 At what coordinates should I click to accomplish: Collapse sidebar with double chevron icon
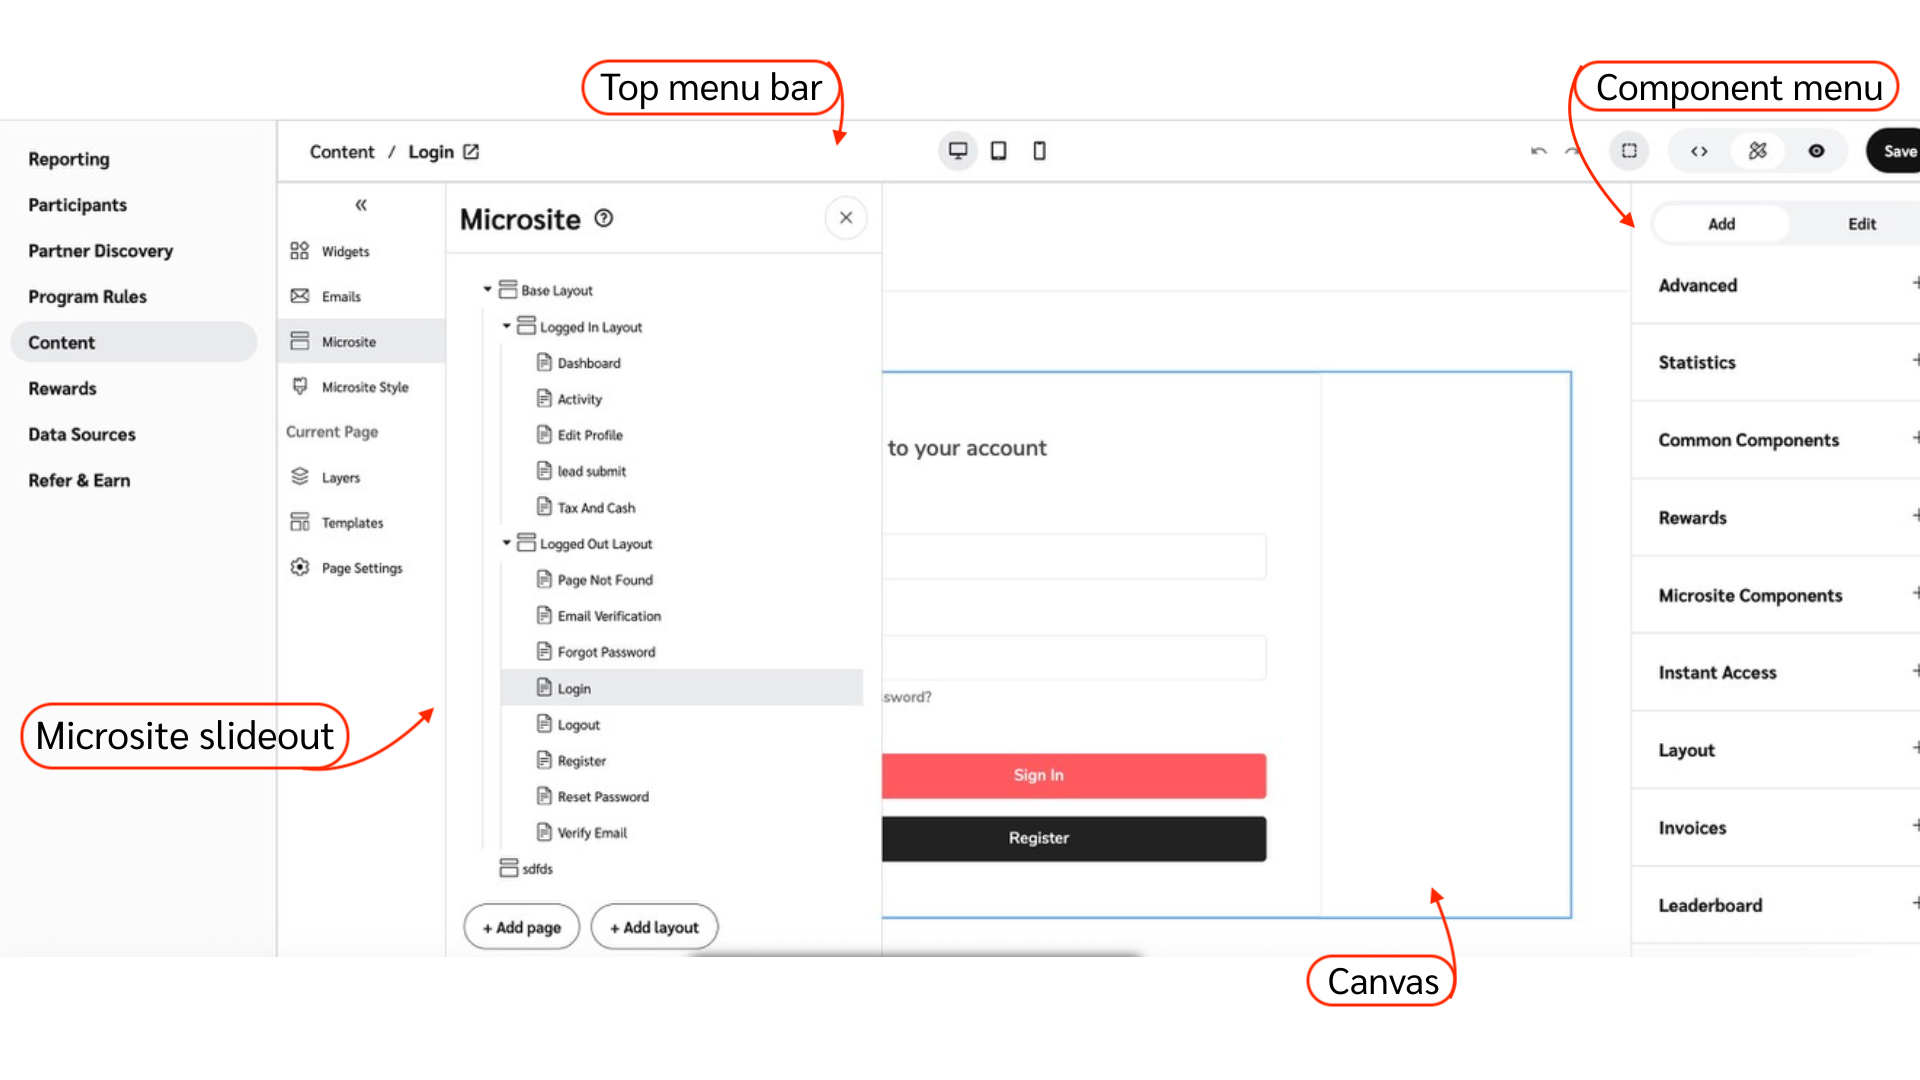[361, 205]
